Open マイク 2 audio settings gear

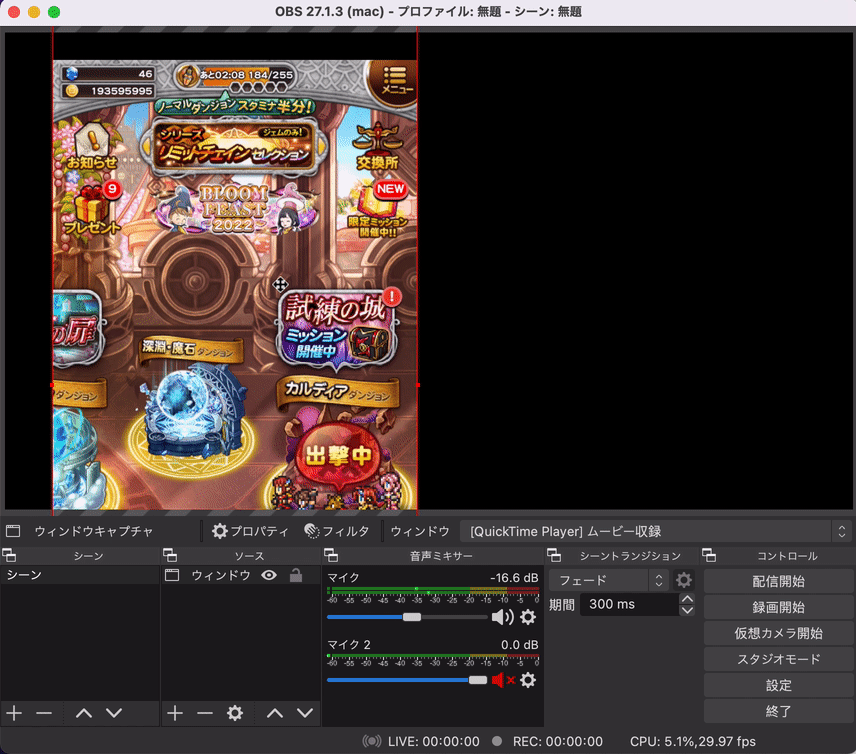point(528,680)
